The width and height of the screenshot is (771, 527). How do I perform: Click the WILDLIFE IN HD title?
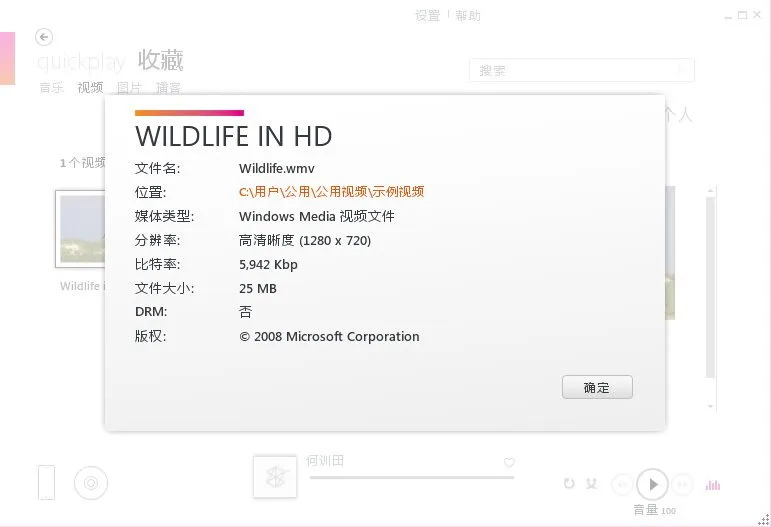tap(234, 136)
